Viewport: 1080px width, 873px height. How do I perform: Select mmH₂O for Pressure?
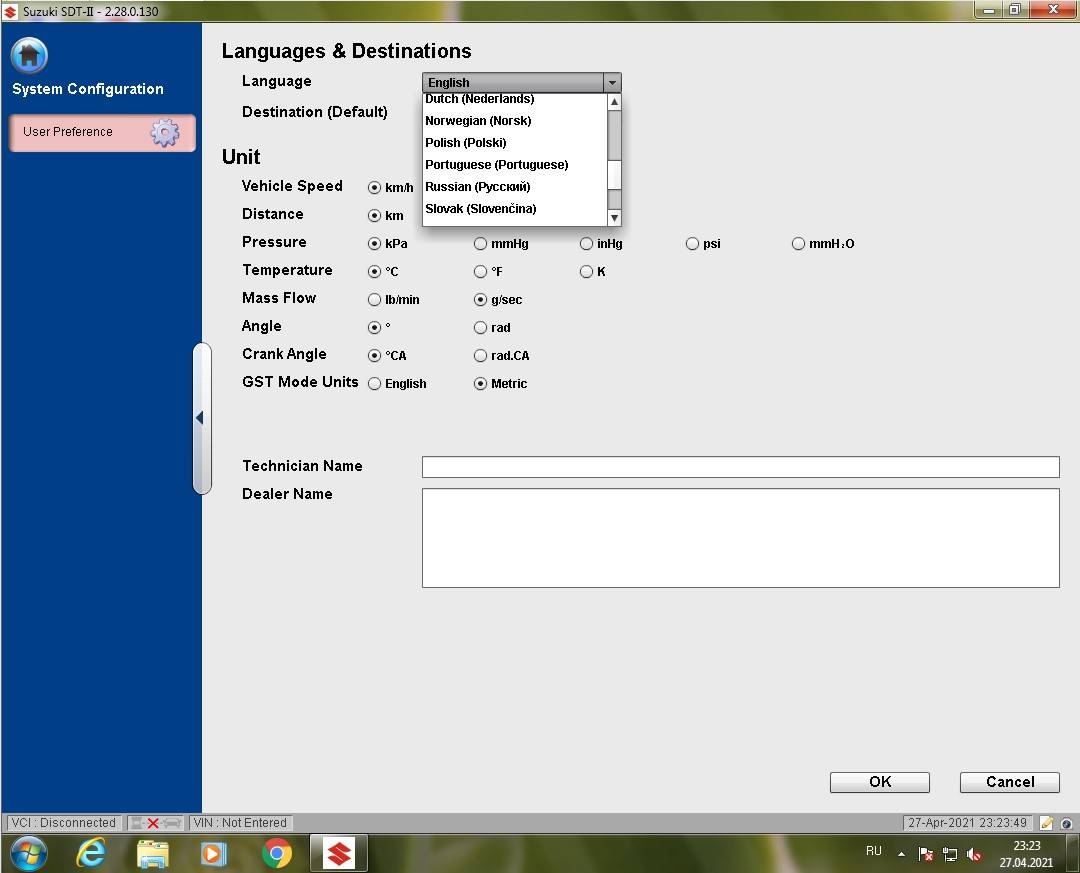pyautogui.click(x=798, y=244)
